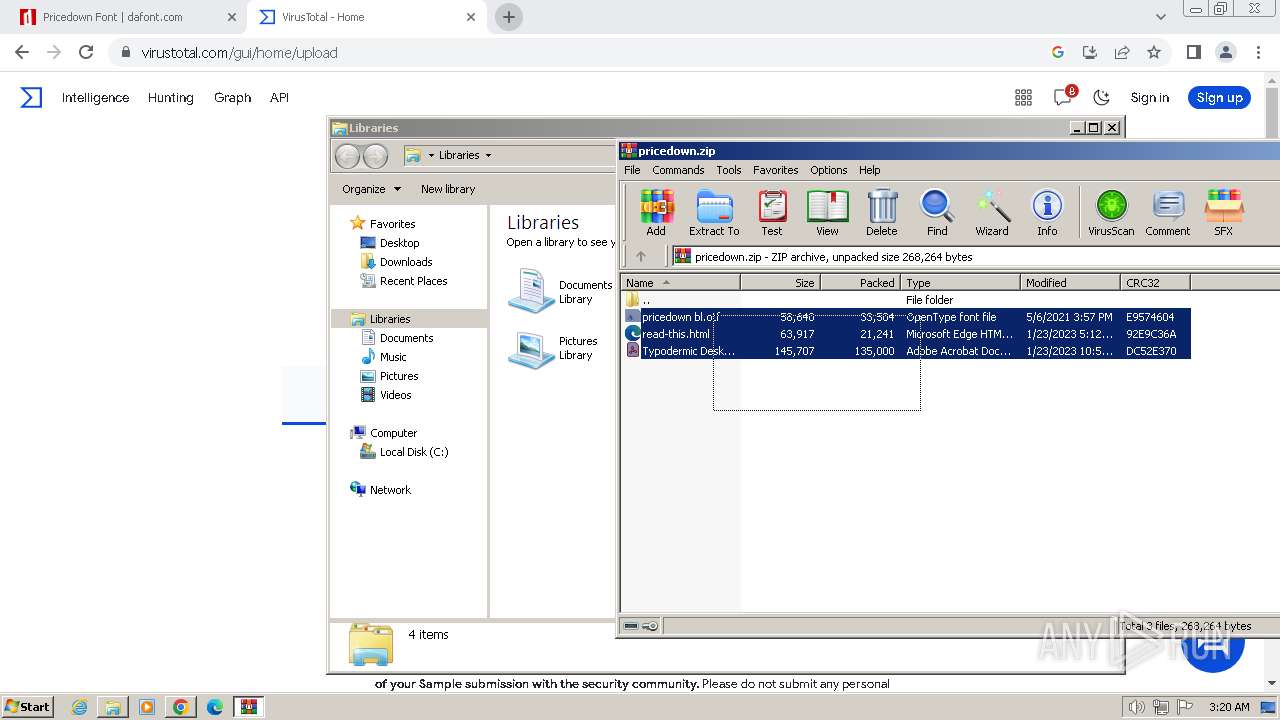Start VirusScan on the archive
Viewport: 1280px width, 720px height.
coord(1111,213)
